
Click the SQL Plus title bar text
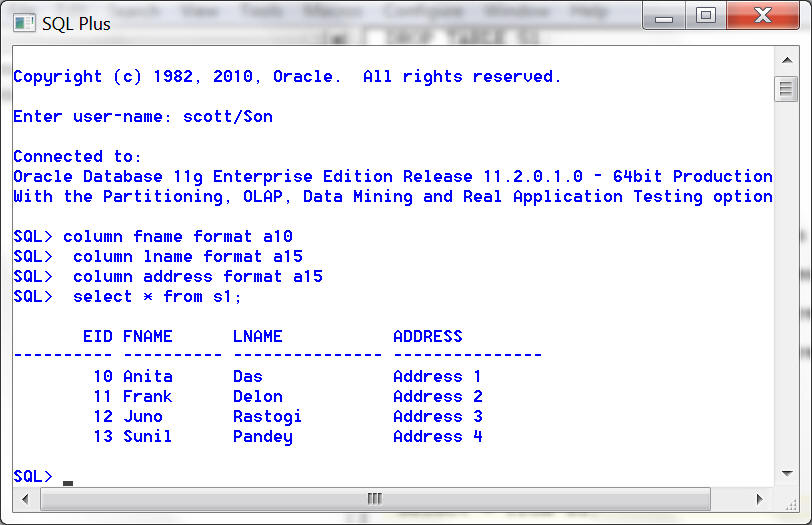click(x=76, y=22)
